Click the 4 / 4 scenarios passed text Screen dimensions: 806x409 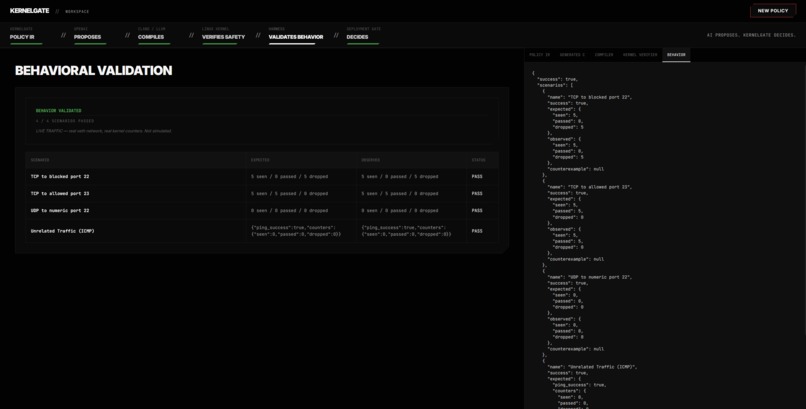pyautogui.click(x=65, y=121)
